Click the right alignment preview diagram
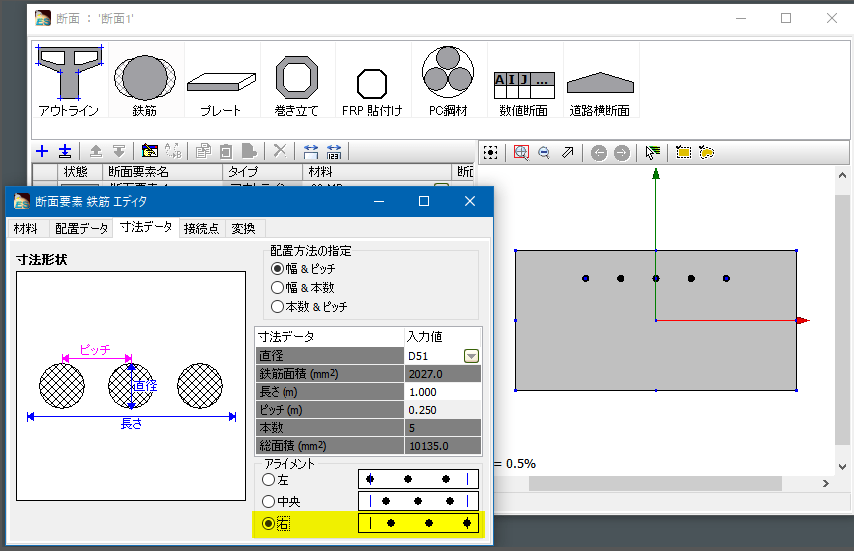This screenshot has width=854, height=551. (x=418, y=523)
